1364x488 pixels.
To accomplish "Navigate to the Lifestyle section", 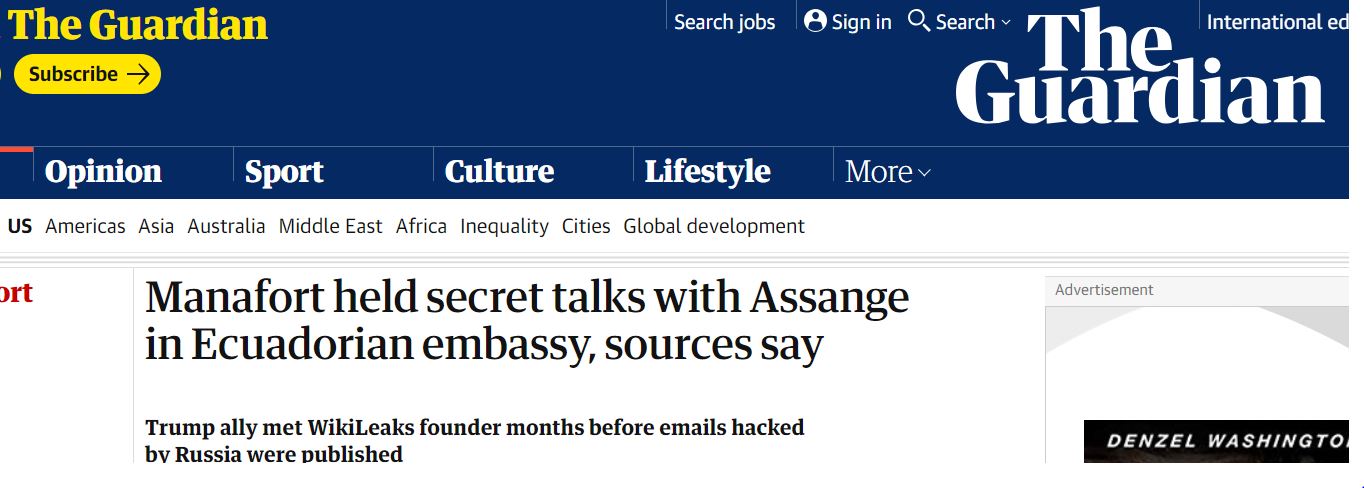I will tap(707, 172).
